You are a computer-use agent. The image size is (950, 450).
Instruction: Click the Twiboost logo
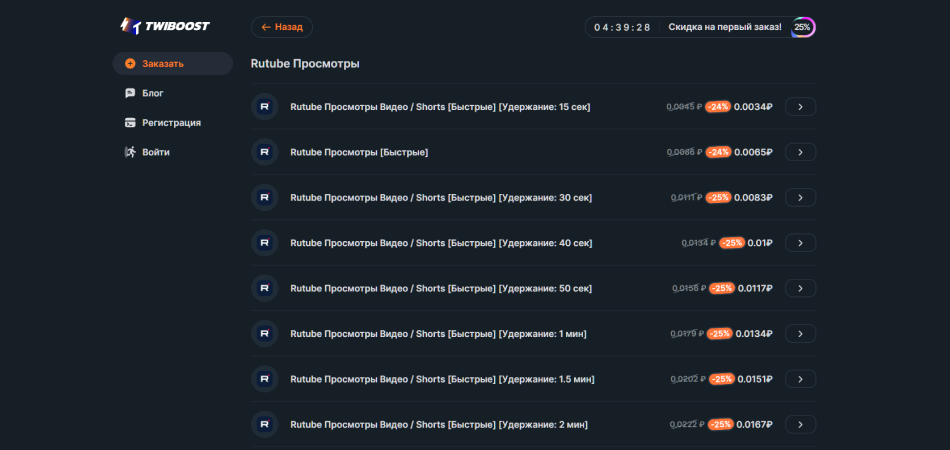[x=165, y=26]
